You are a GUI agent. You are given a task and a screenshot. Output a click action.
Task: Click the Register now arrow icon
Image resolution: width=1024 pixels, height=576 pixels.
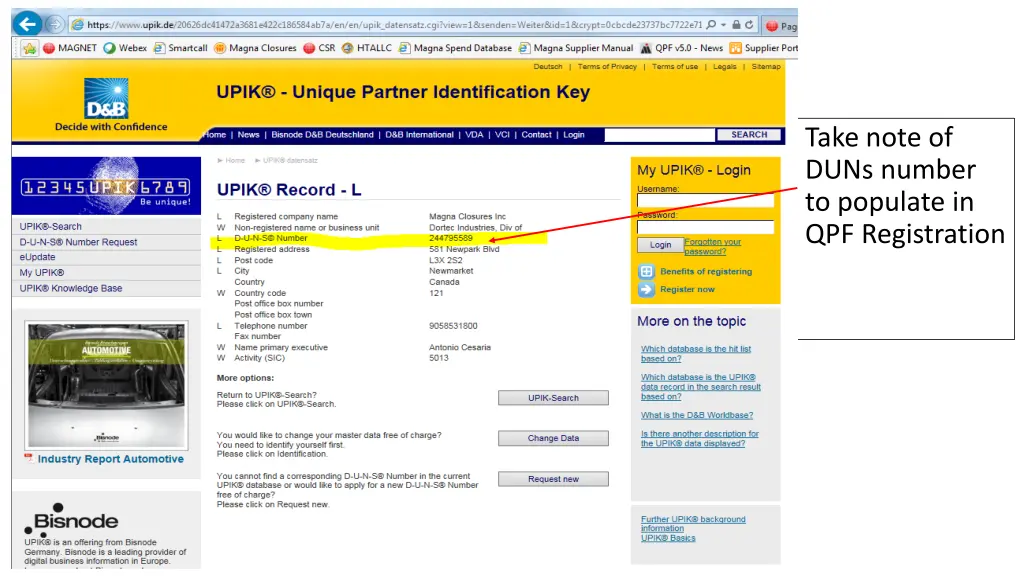tap(646, 290)
